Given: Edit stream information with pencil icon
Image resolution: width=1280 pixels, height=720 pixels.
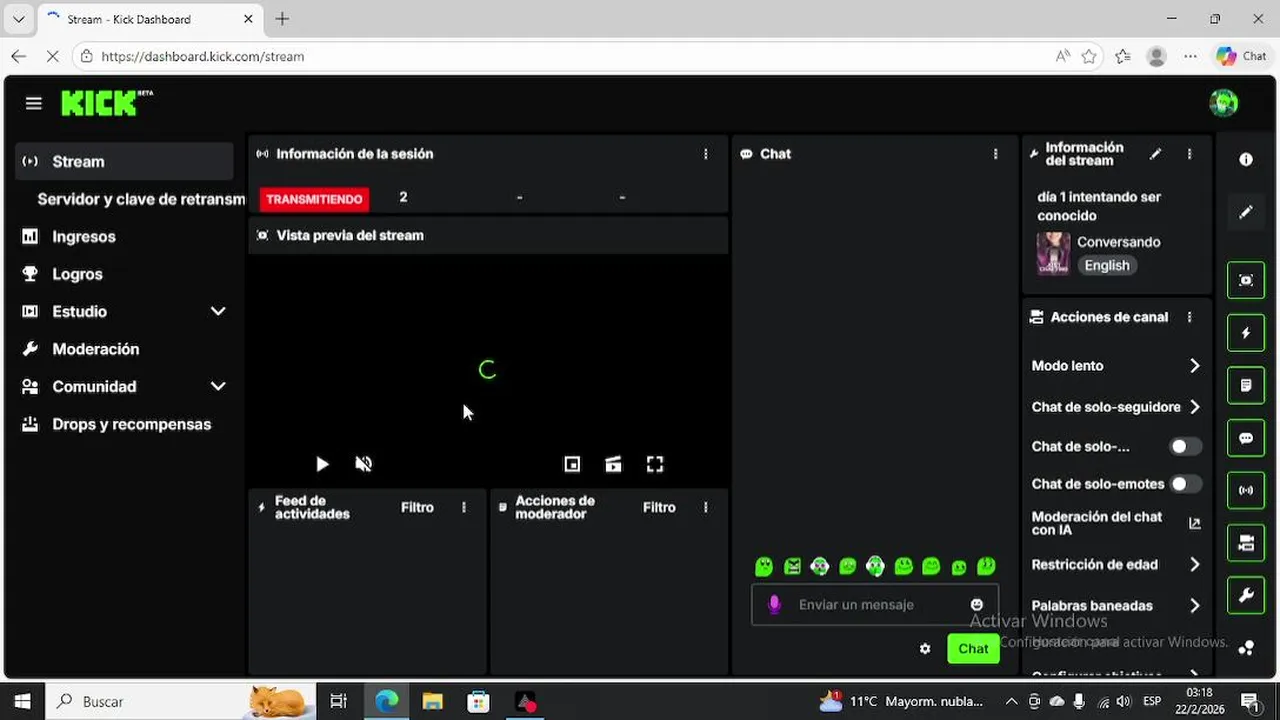Looking at the screenshot, I should [1155, 154].
